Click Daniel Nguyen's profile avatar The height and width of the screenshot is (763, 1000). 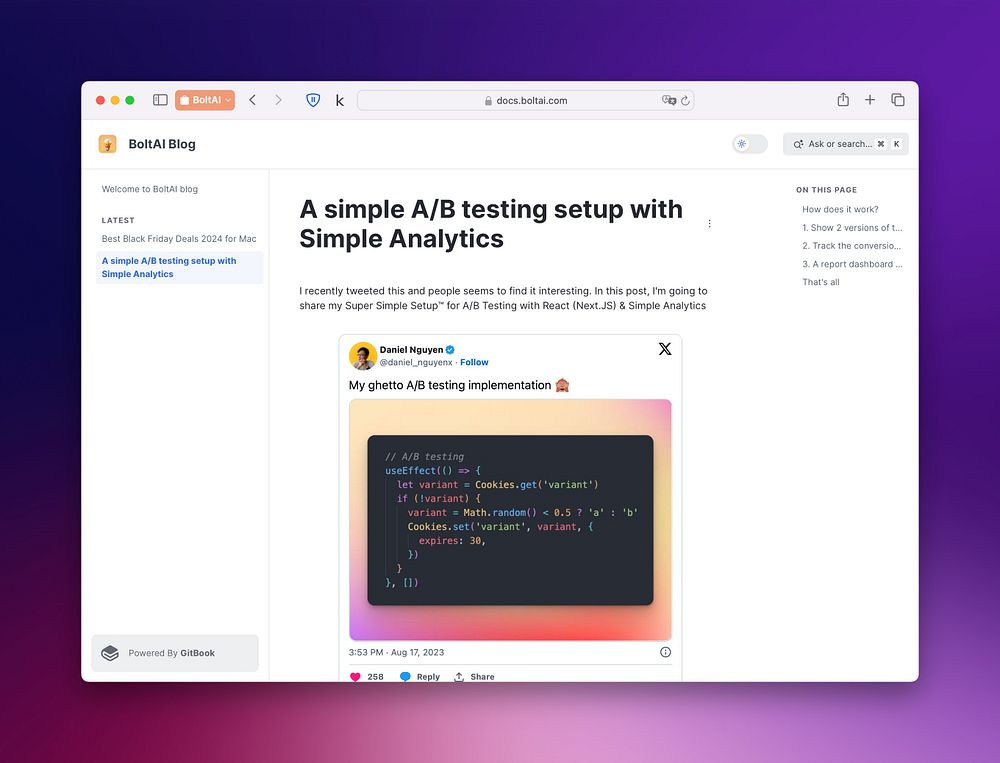tap(362, 356)
